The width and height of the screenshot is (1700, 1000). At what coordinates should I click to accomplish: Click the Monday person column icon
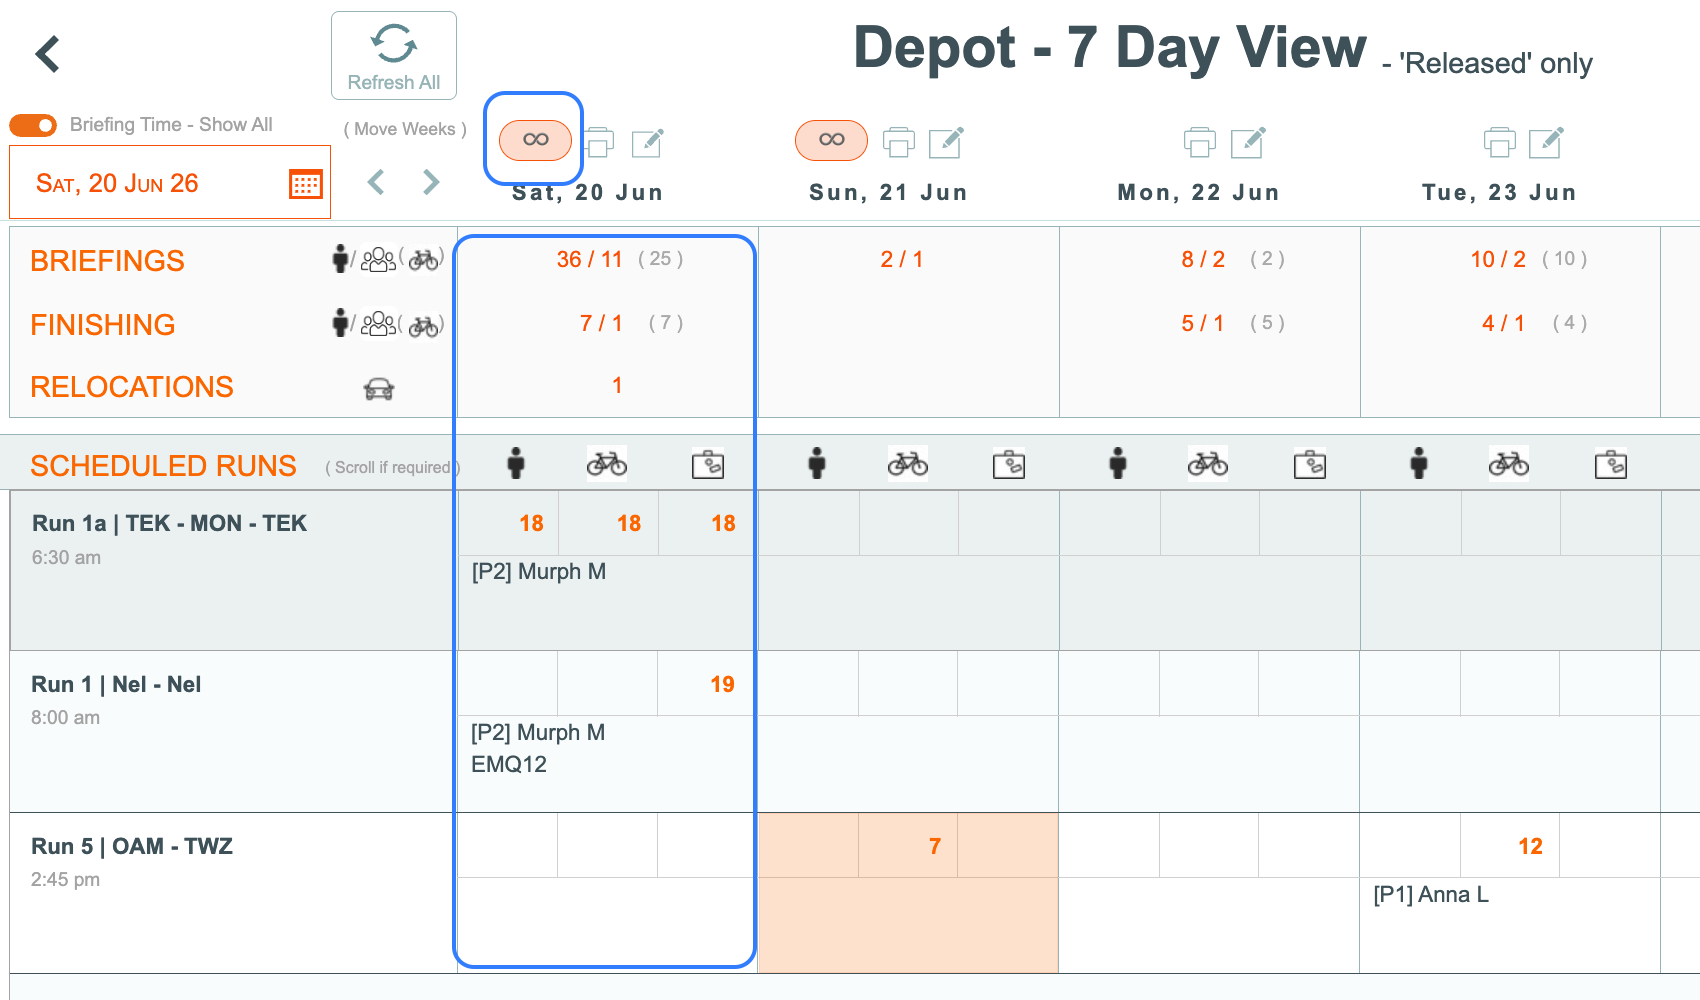[x=1118, y=463]
